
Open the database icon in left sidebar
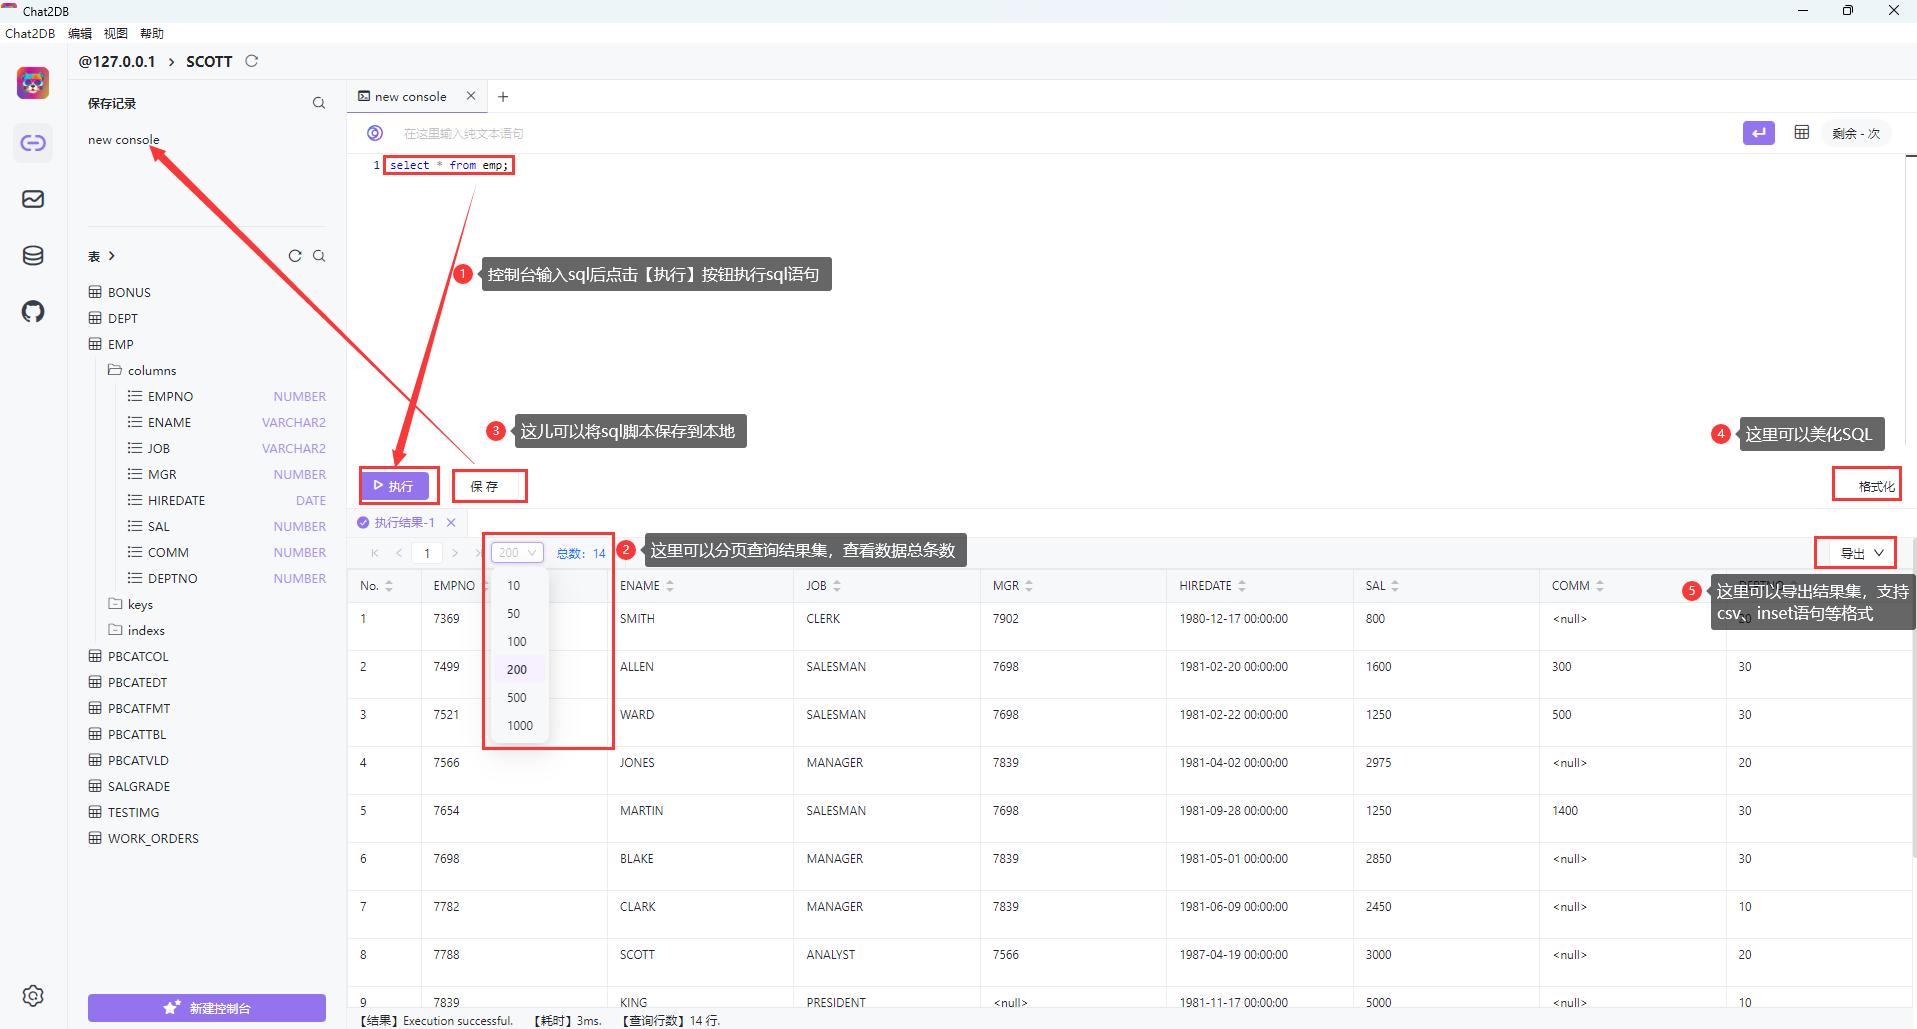(33, 255)
